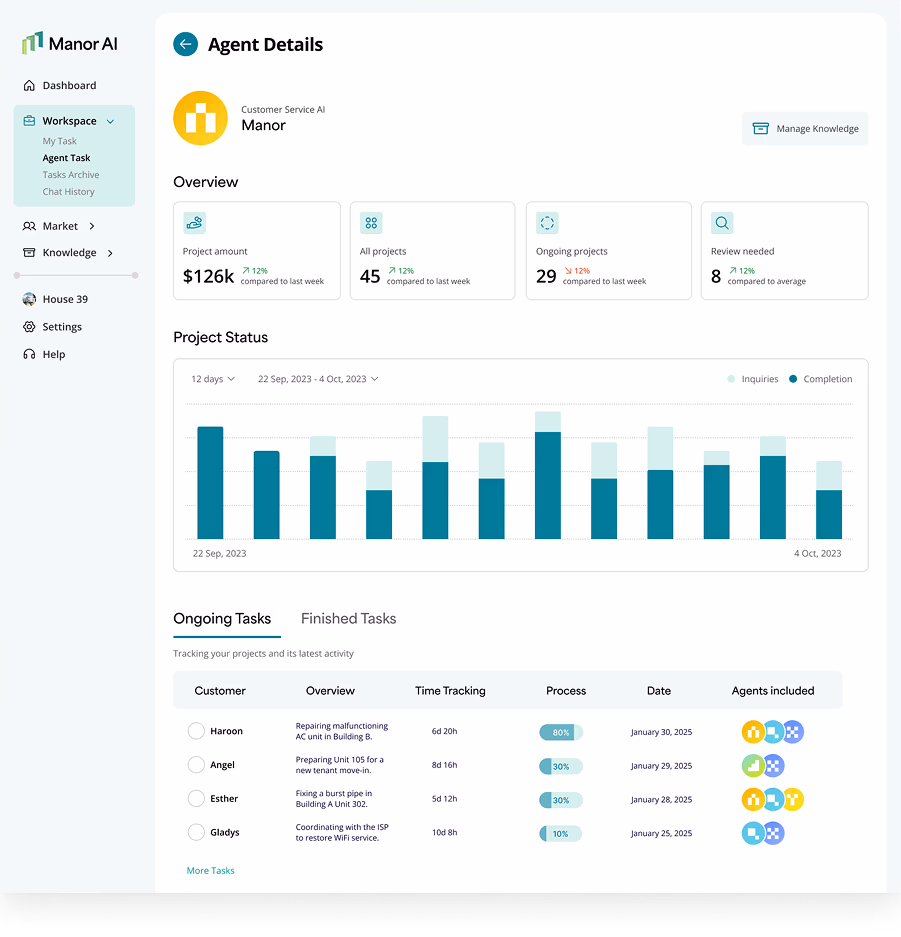Click the orange Manor agent avatar
The height and width of the screenshot is (937, 901).
pyautogui.click(x=200, y=118)
